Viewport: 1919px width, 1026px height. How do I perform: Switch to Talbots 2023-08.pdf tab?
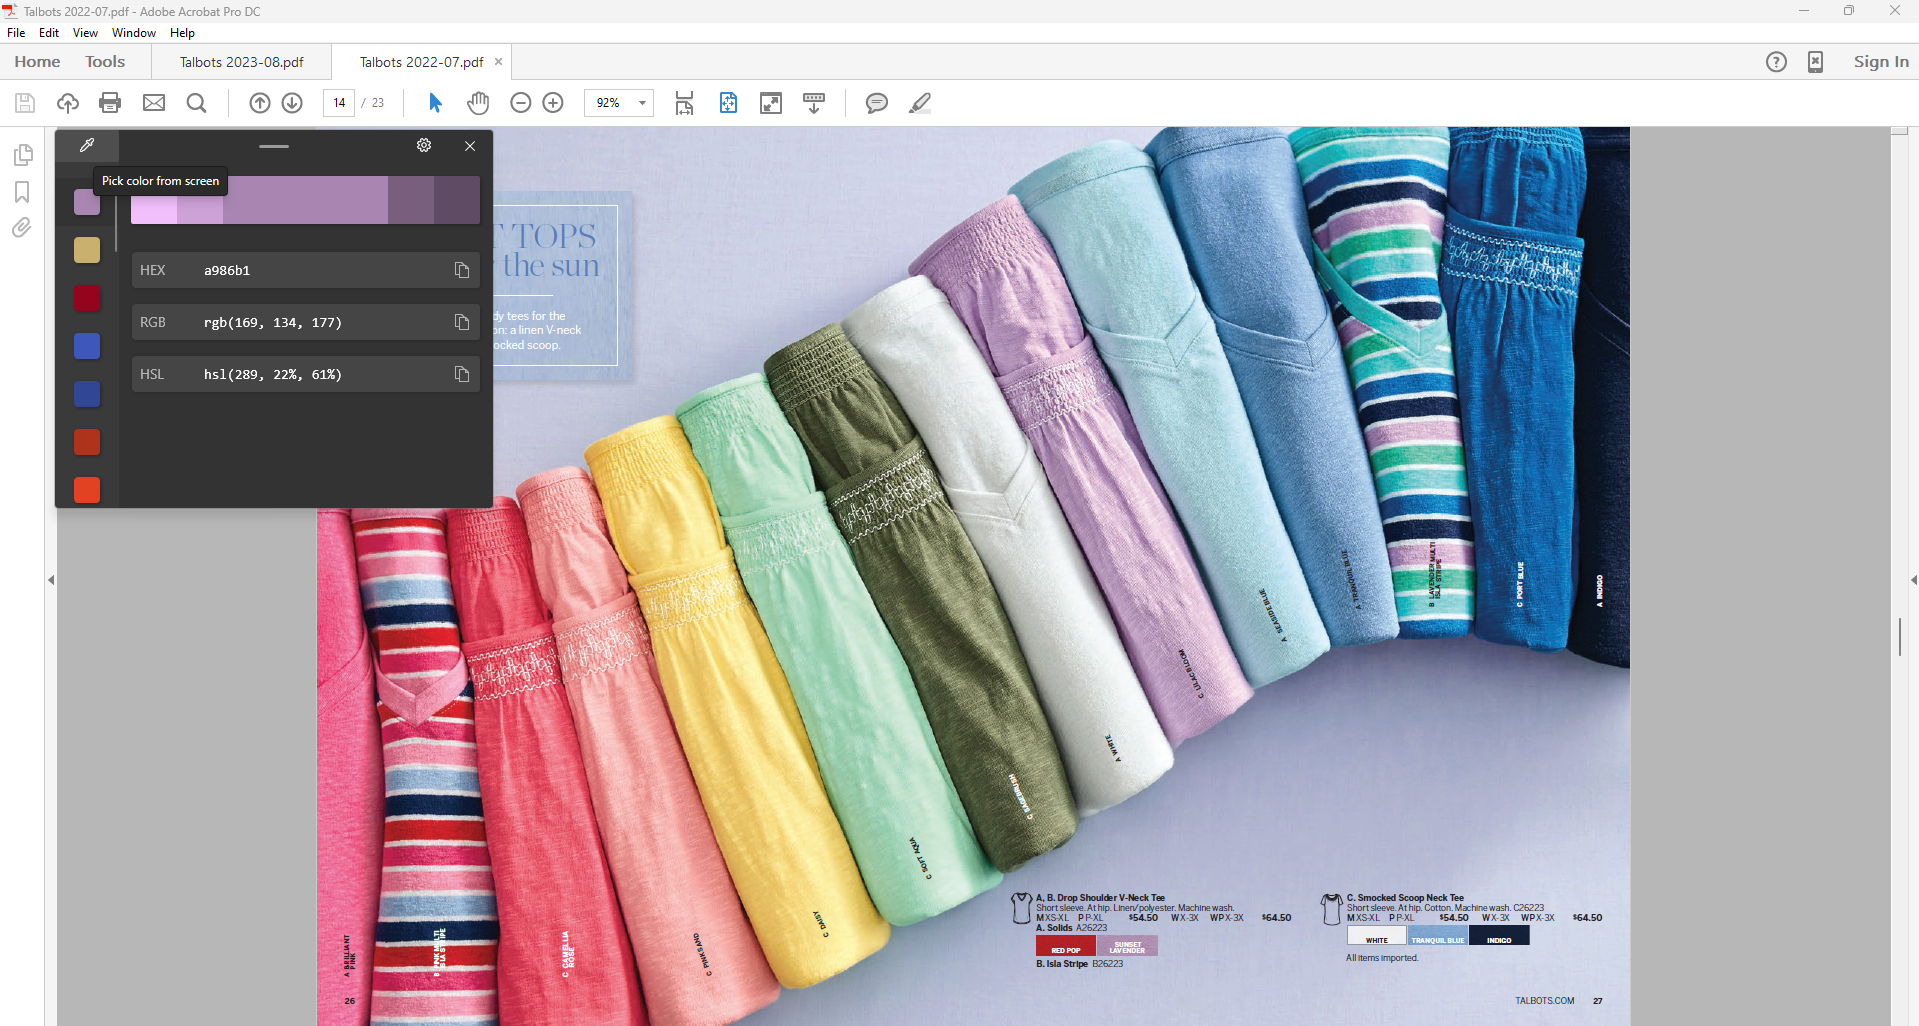click(242, 62)
